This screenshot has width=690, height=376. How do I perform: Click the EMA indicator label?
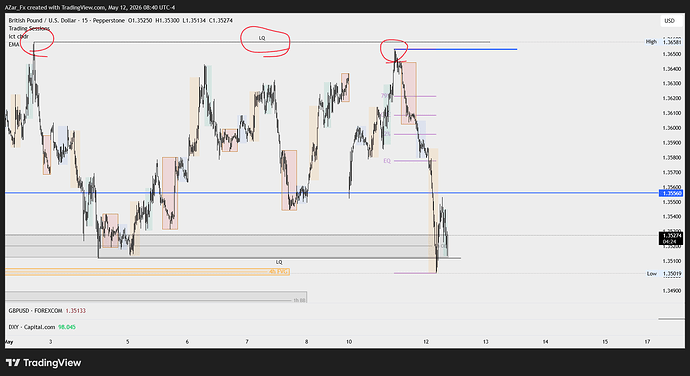pyautogui.click(x=14, y=44)
